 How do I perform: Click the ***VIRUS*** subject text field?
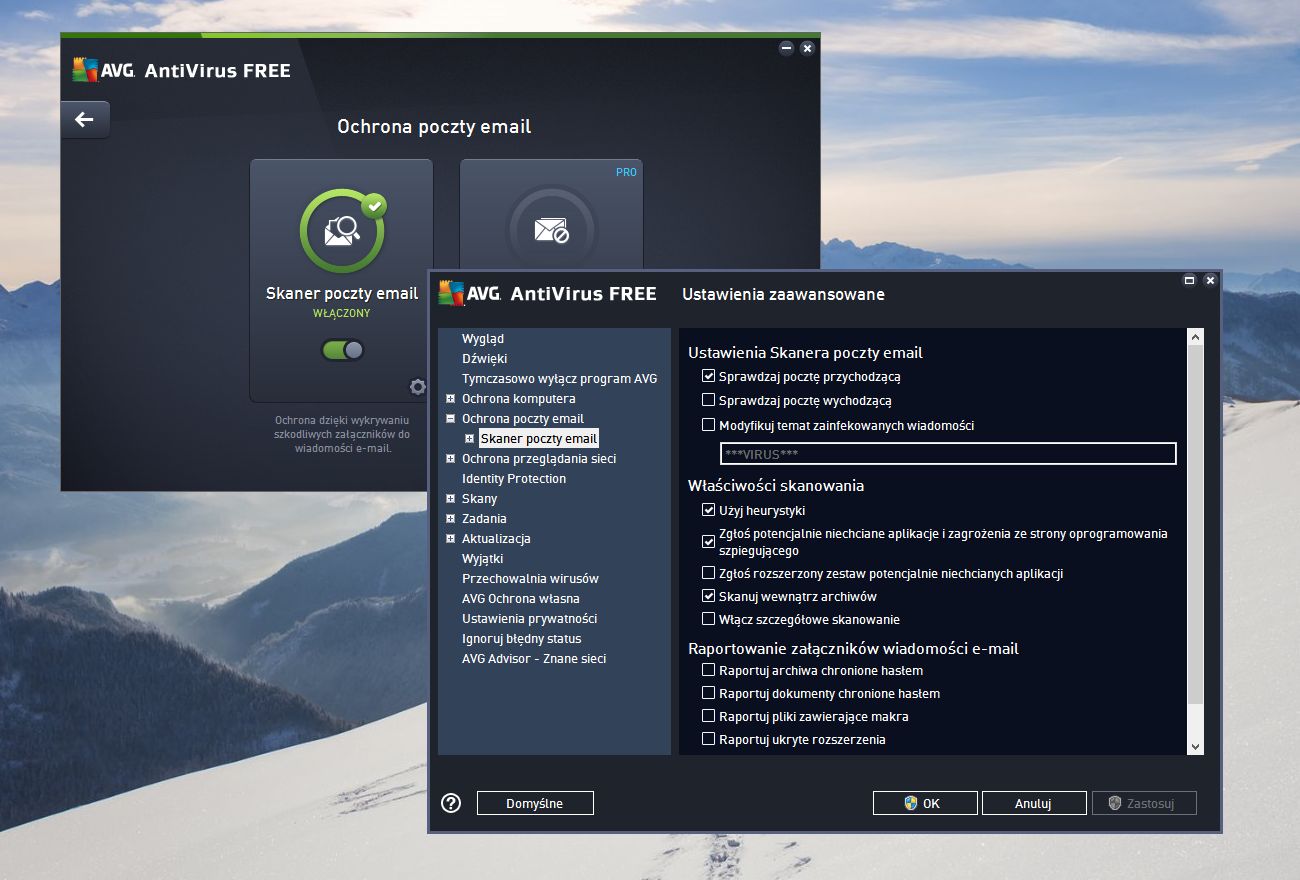pos(948,454)
